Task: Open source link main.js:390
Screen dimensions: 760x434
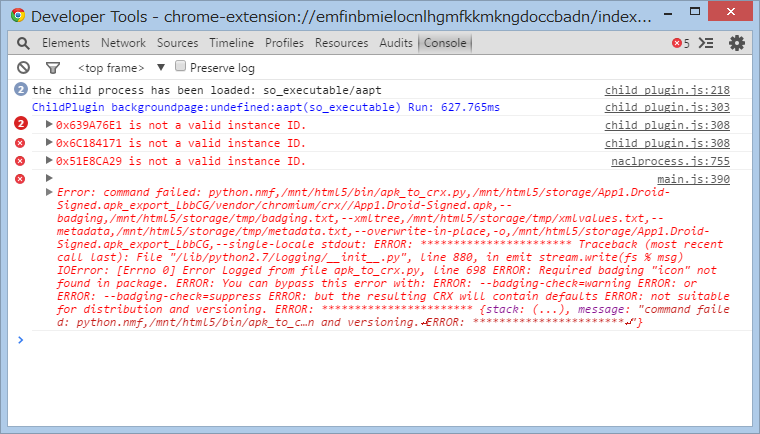Action: click(x=693, y=179)
